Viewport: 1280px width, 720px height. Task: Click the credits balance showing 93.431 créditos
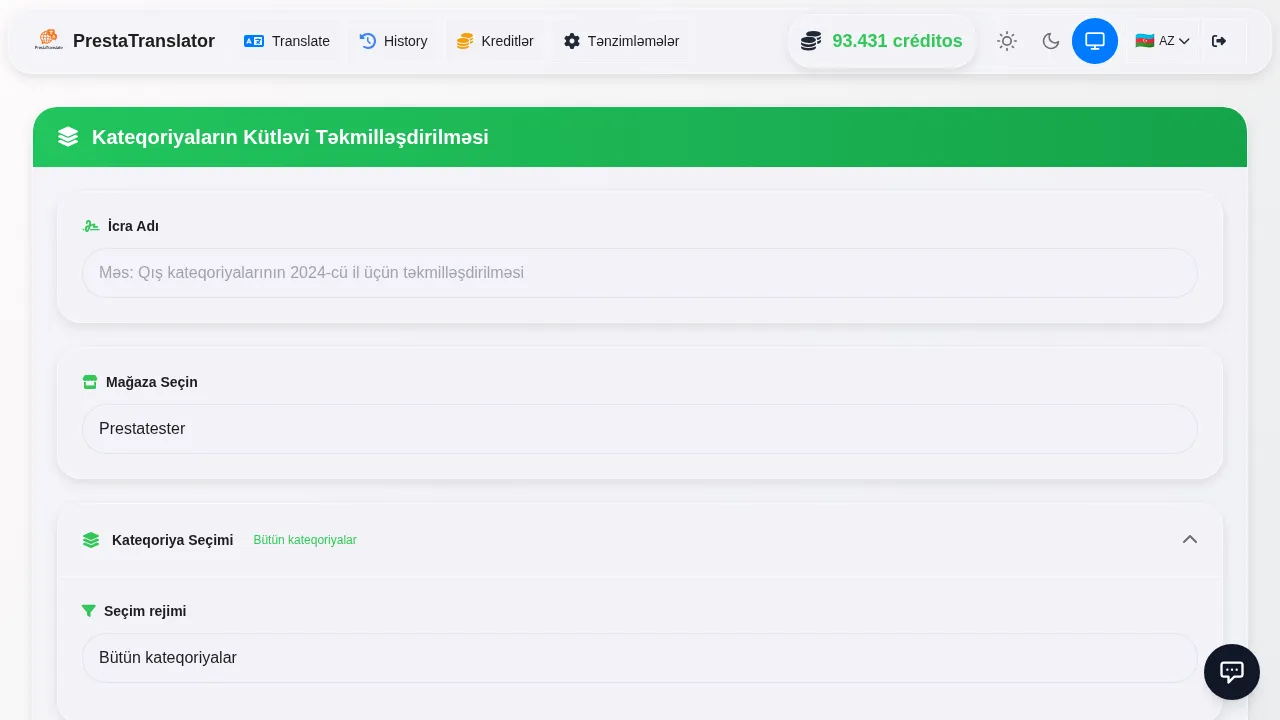881,41
